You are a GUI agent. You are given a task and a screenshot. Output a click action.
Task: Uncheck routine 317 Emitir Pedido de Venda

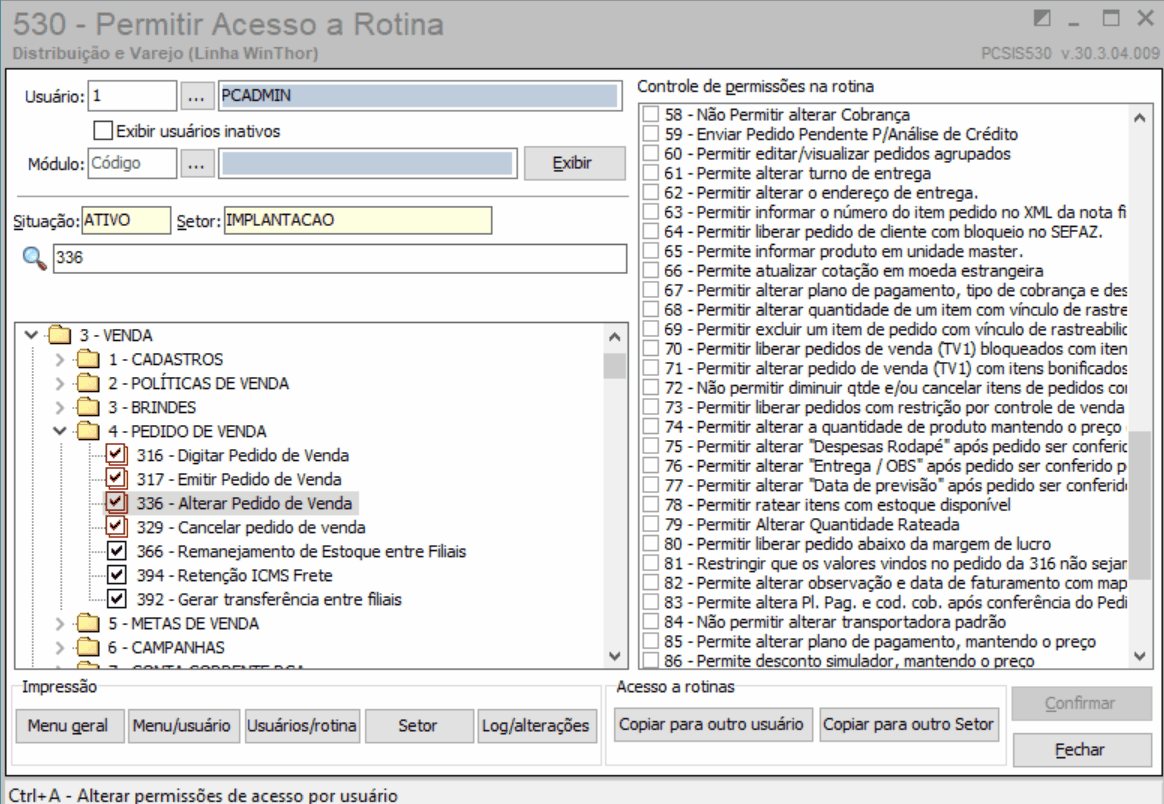click(x=116, y=479)
